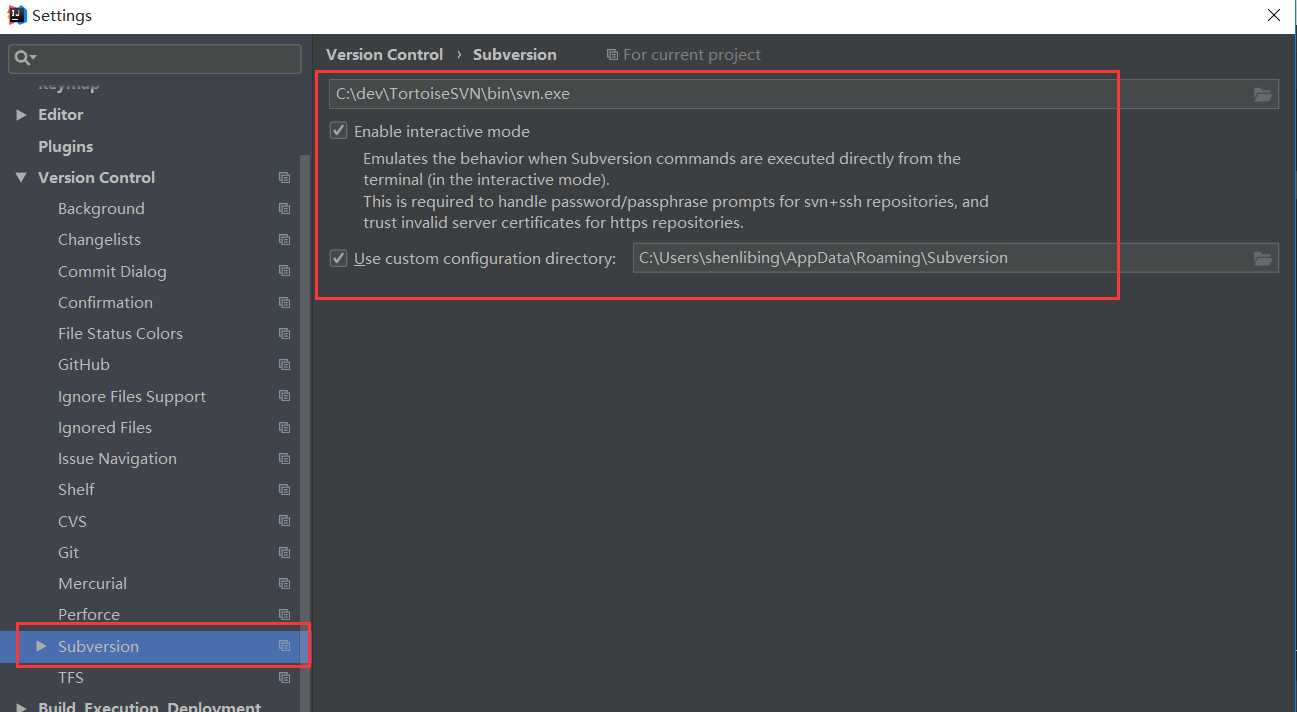Click the IntelliJ logo in the title bar
Screen dimensions: 1297x712
[x=16, y=15]
